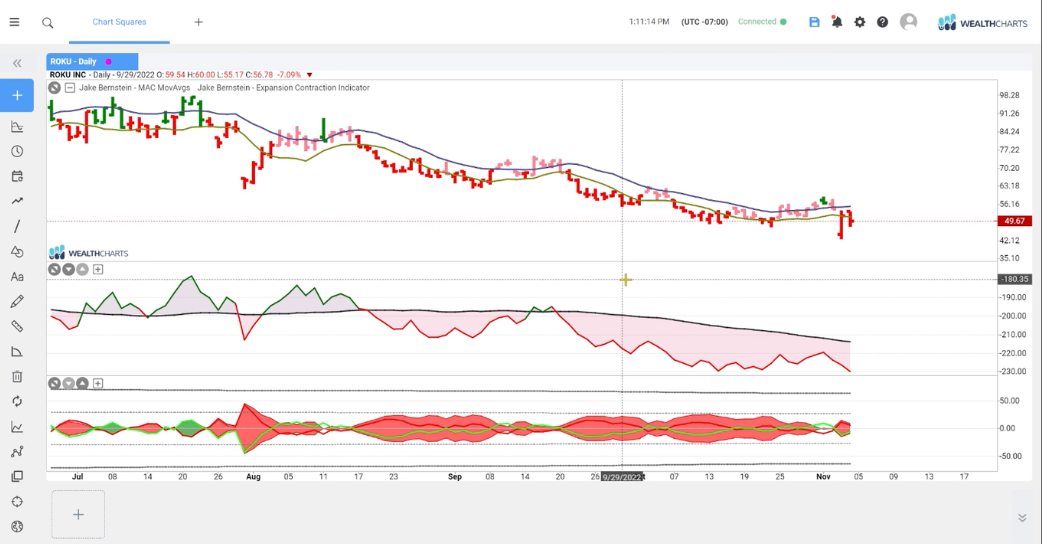Move middle indicator pane down
The width and height of the screenshot is (1042, 544).
tap(68, 270)
